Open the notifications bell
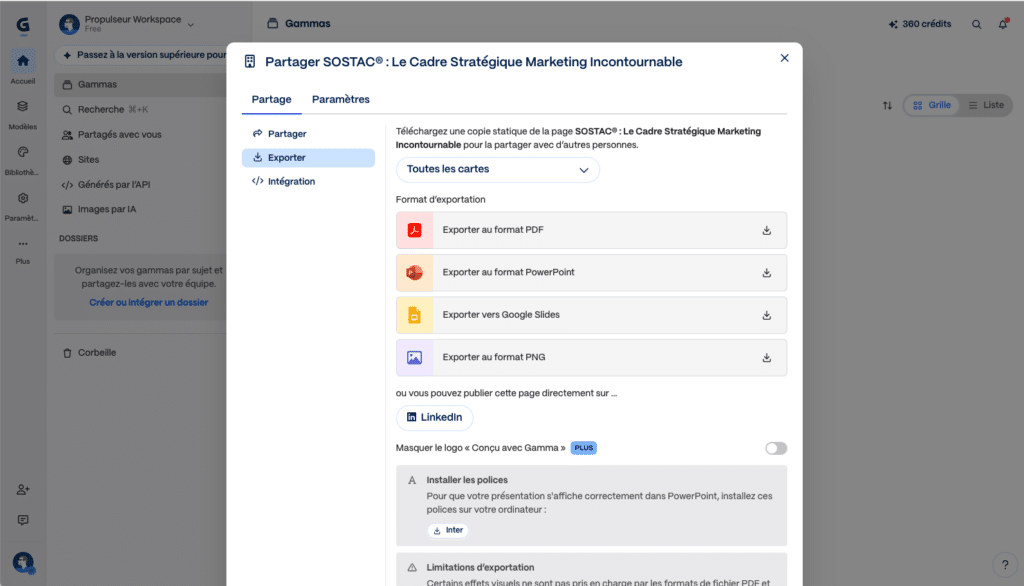The height and width of the screenshot is (586, 1024). tap(1003, 24)
